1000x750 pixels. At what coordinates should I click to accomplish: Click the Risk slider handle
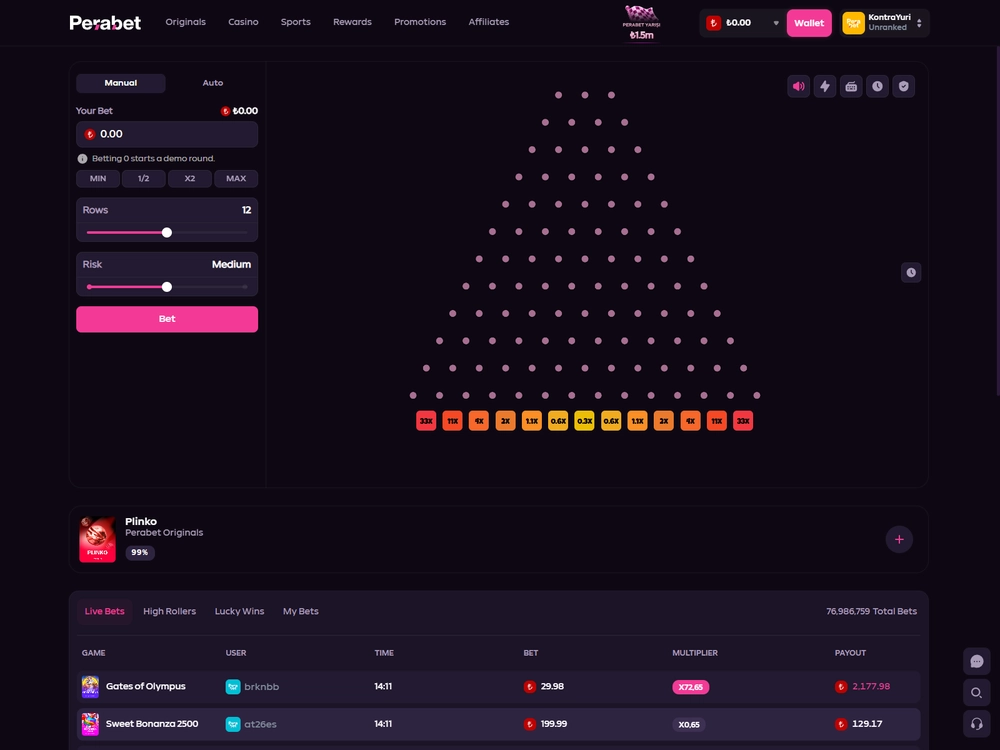point(166,287)
